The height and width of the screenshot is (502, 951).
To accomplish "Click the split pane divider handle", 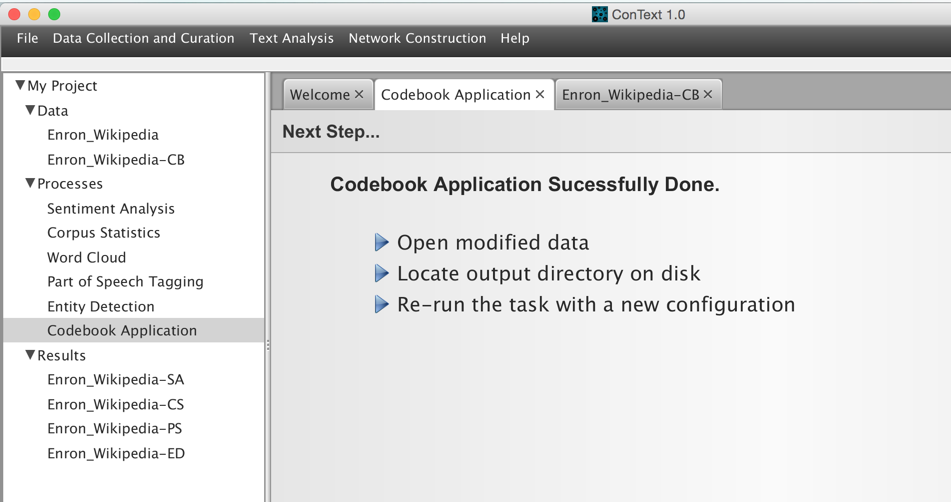I will tap(267, 346).
